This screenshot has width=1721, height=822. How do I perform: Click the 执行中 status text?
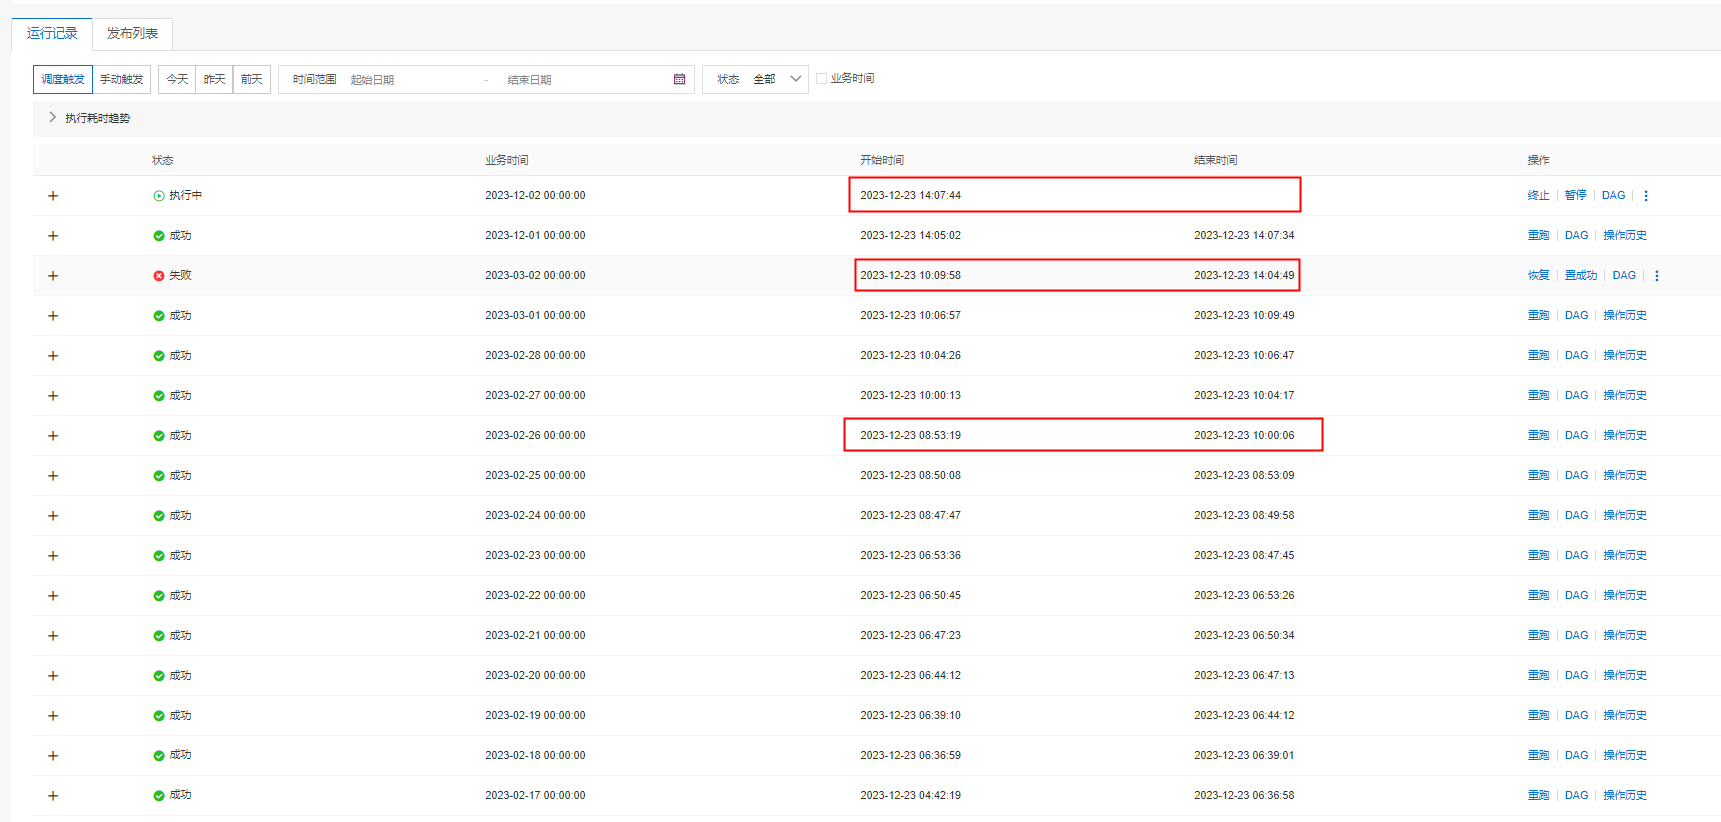click(x=185, y=196)
